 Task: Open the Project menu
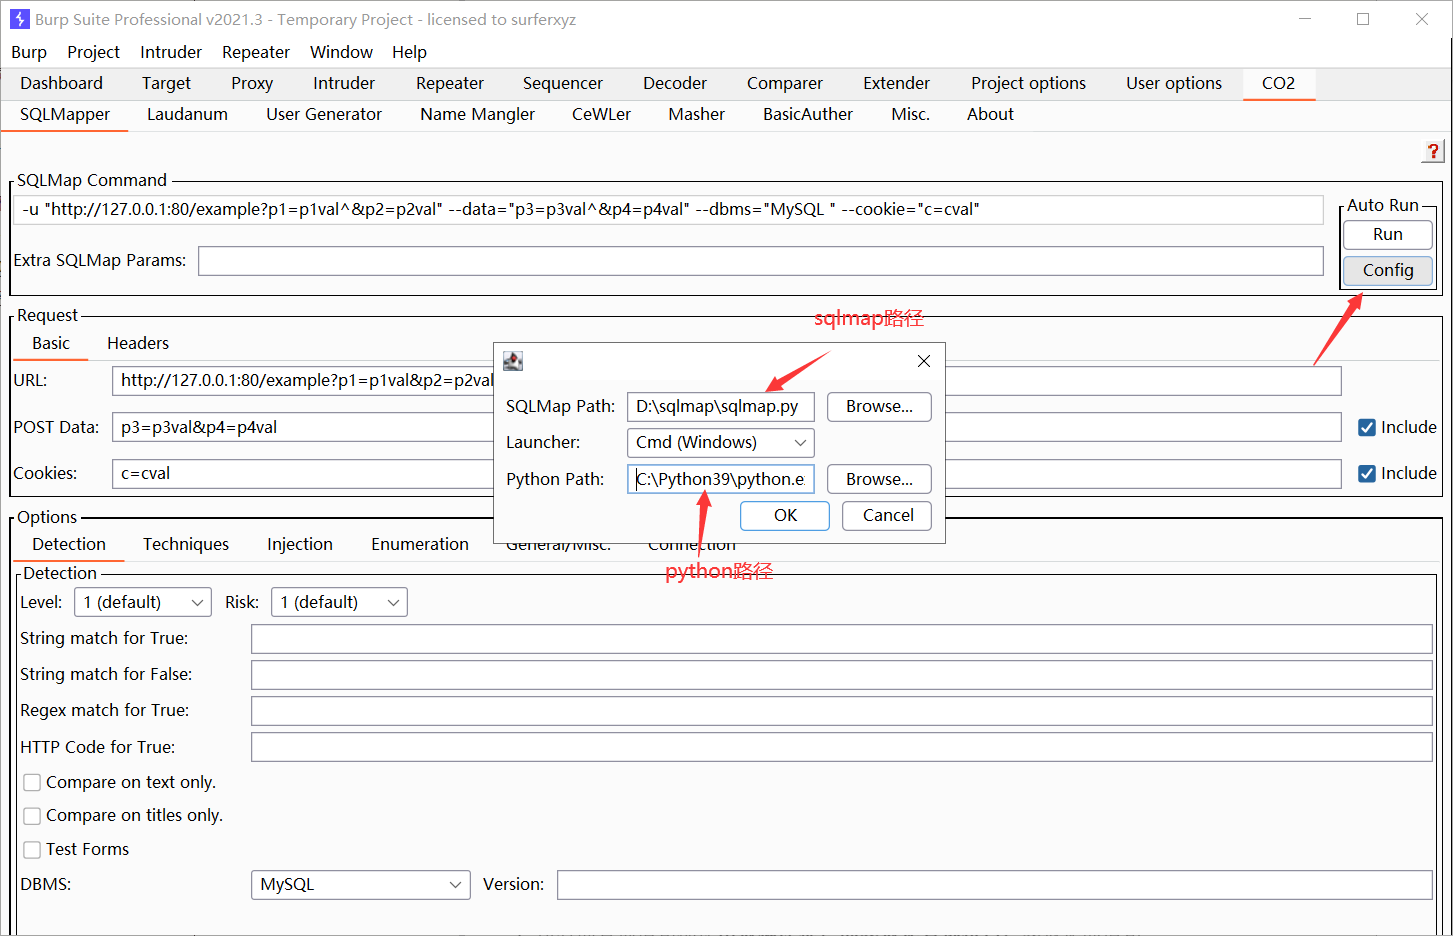93,52
